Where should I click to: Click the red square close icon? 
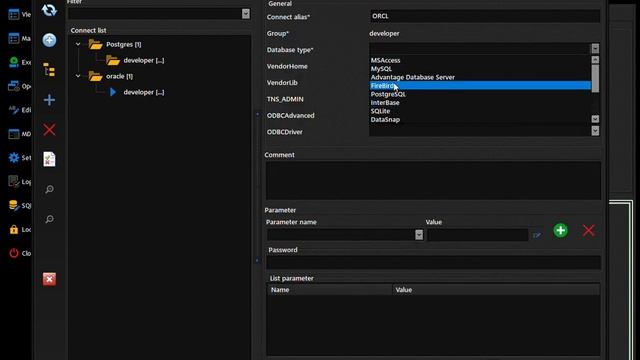[49, 279]
